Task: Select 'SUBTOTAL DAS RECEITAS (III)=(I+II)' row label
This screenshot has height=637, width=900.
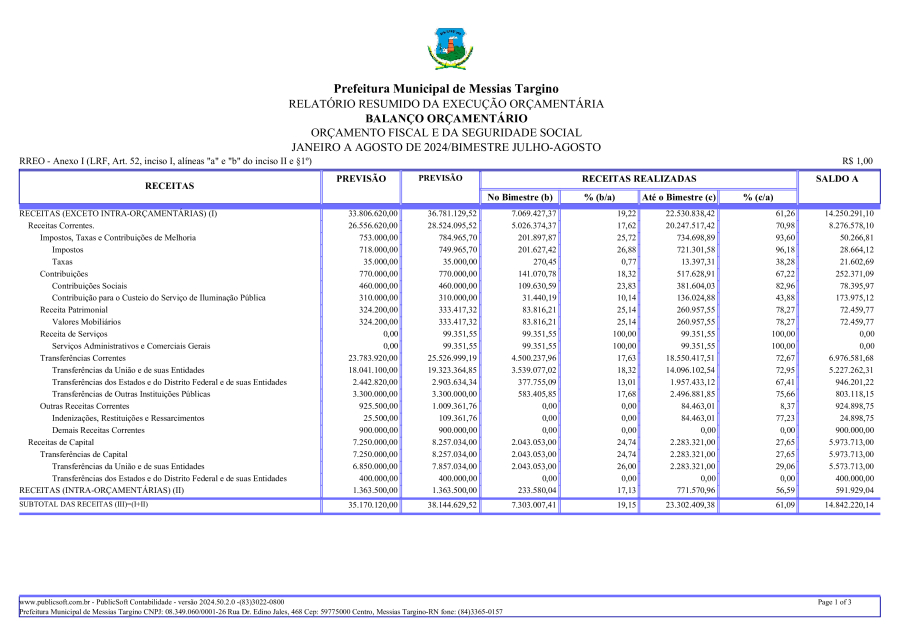Action: (x=84, y=504)
